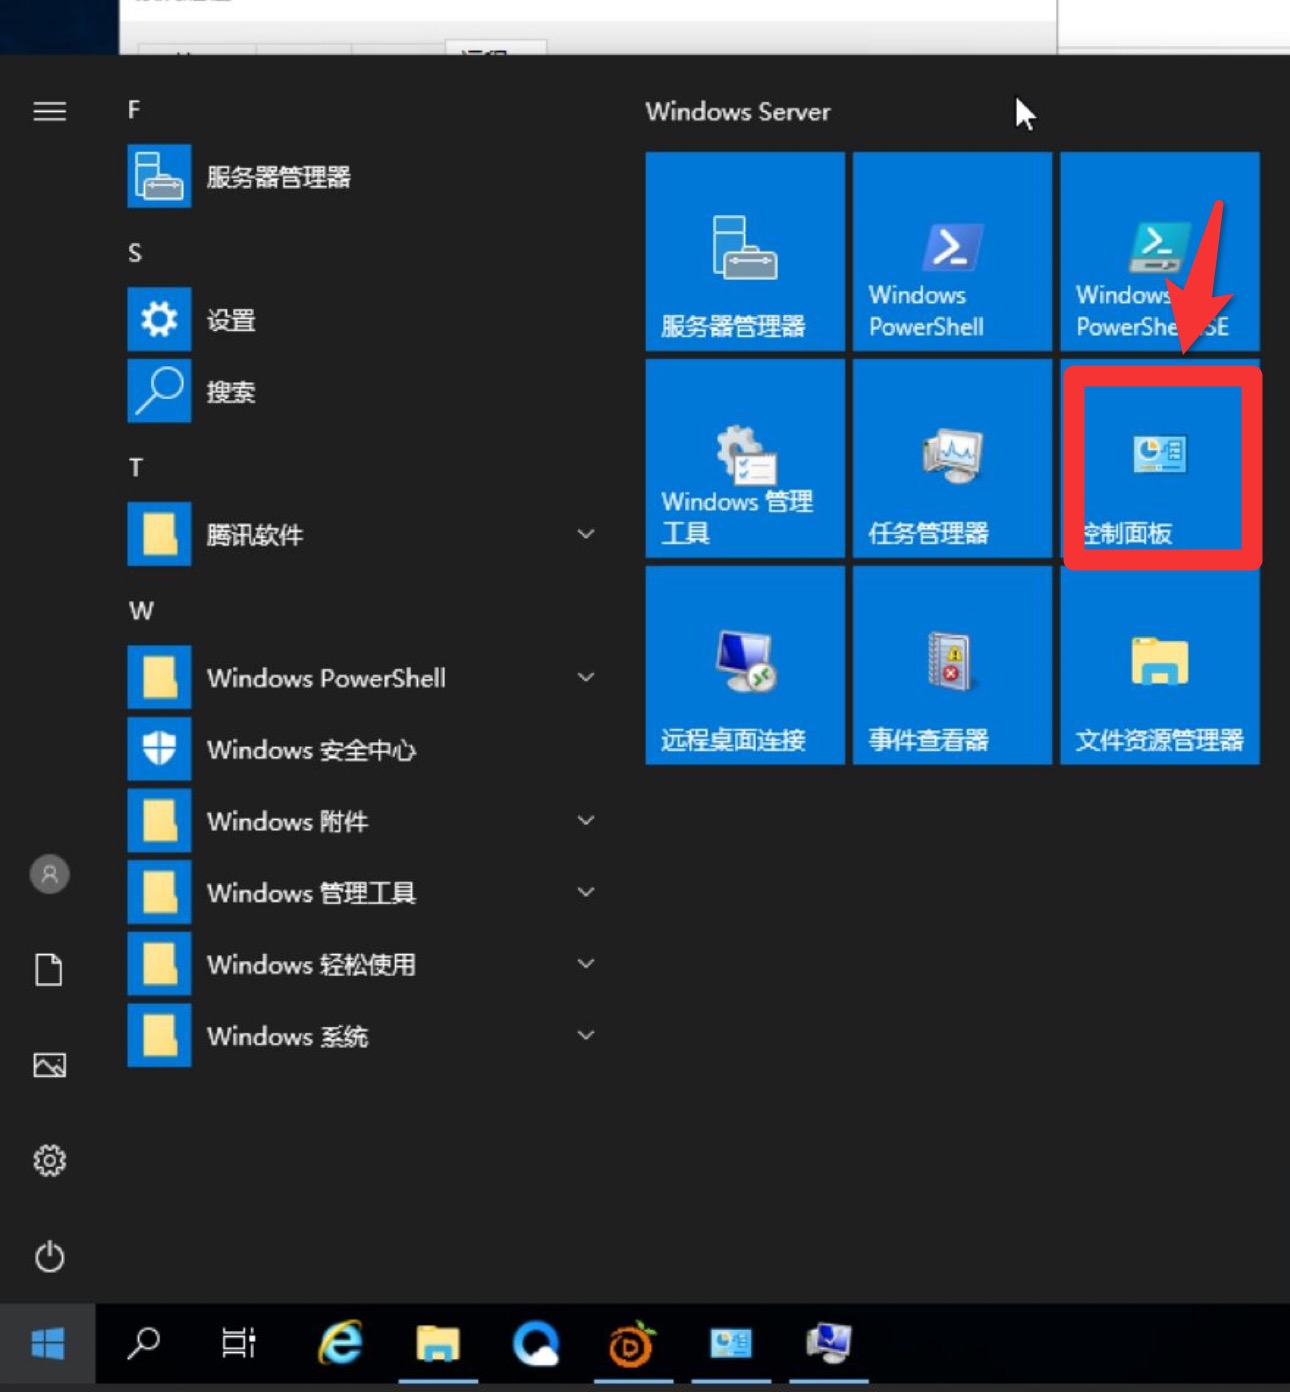Launch Internet Explorer from the taskbar
The image size is (1290, 1392).
pyautogui.click(x=340, y=1344)
